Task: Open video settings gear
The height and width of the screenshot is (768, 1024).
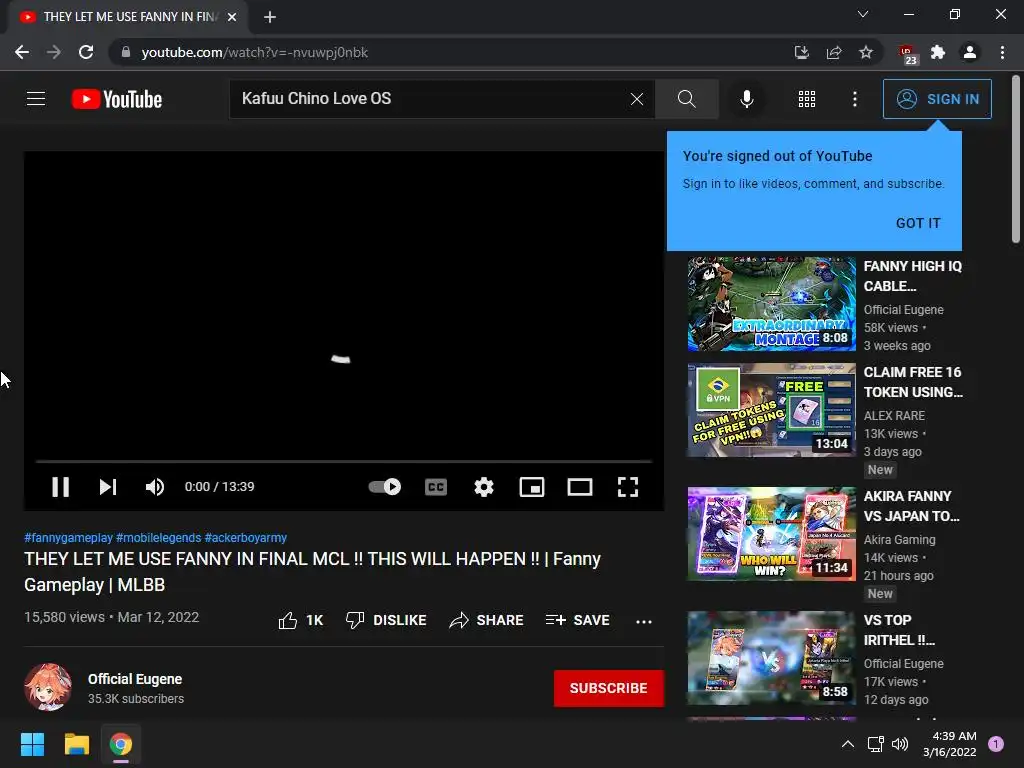Action: tap(484, 487)
